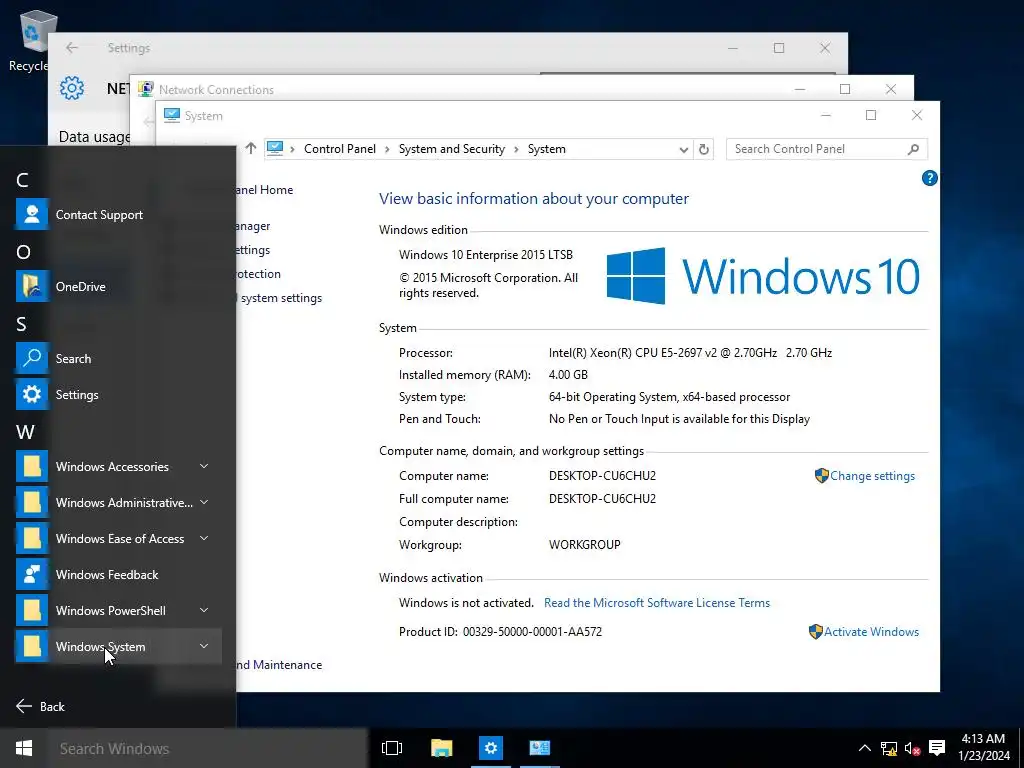Viewport: 1024px width, 768px height.
Task: Expand Windows Administrative Tools chevron
Action: [204, 502]
